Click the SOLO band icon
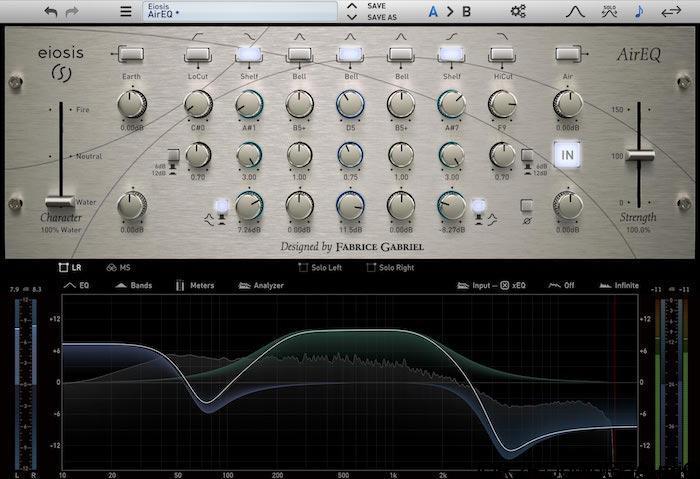 coord(609,12)
